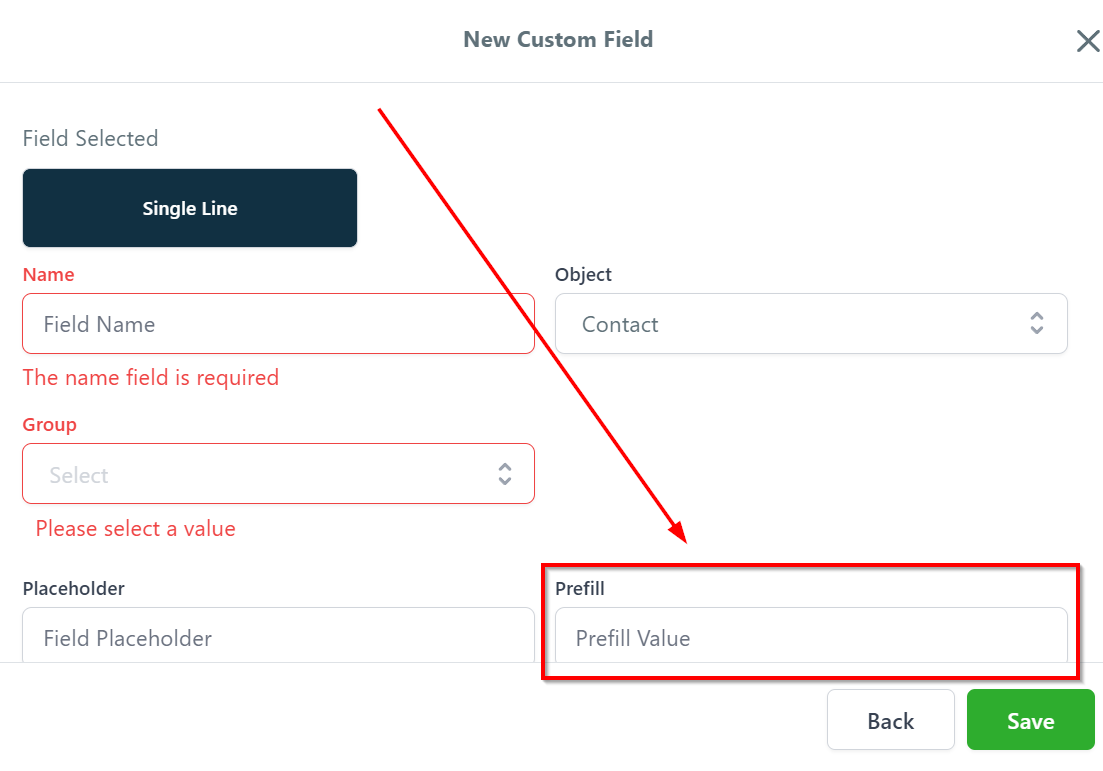
Task: Click the Placeholder field label
Action: [x=73, y=589]
